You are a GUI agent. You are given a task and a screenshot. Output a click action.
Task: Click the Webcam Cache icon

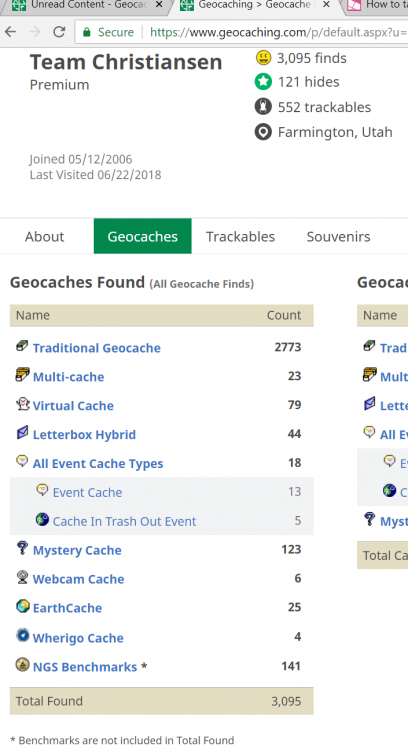click(22, 577)
